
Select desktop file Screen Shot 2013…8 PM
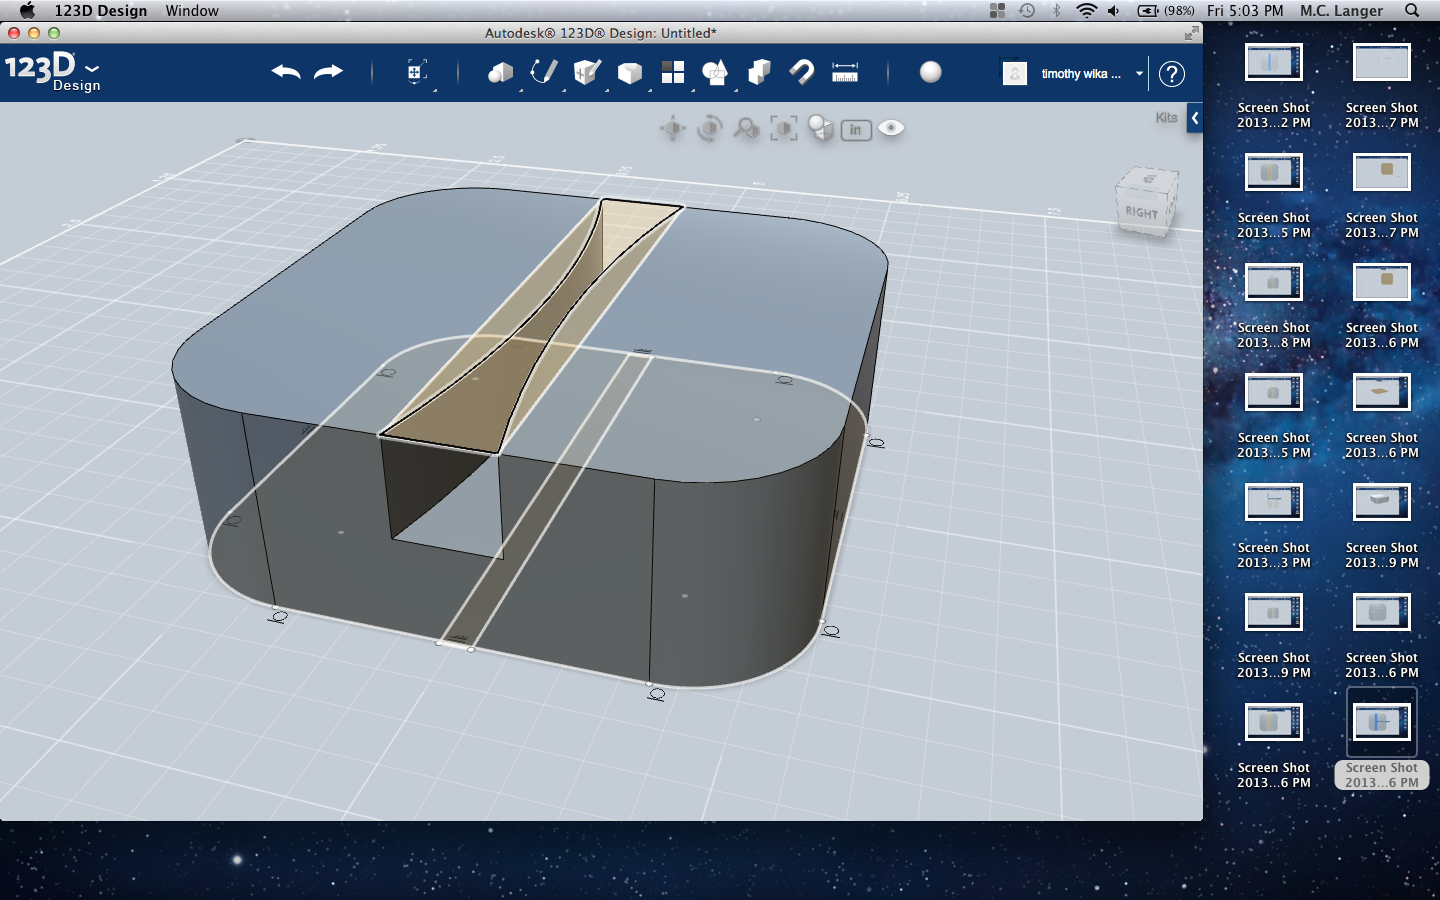[1273, 305]
